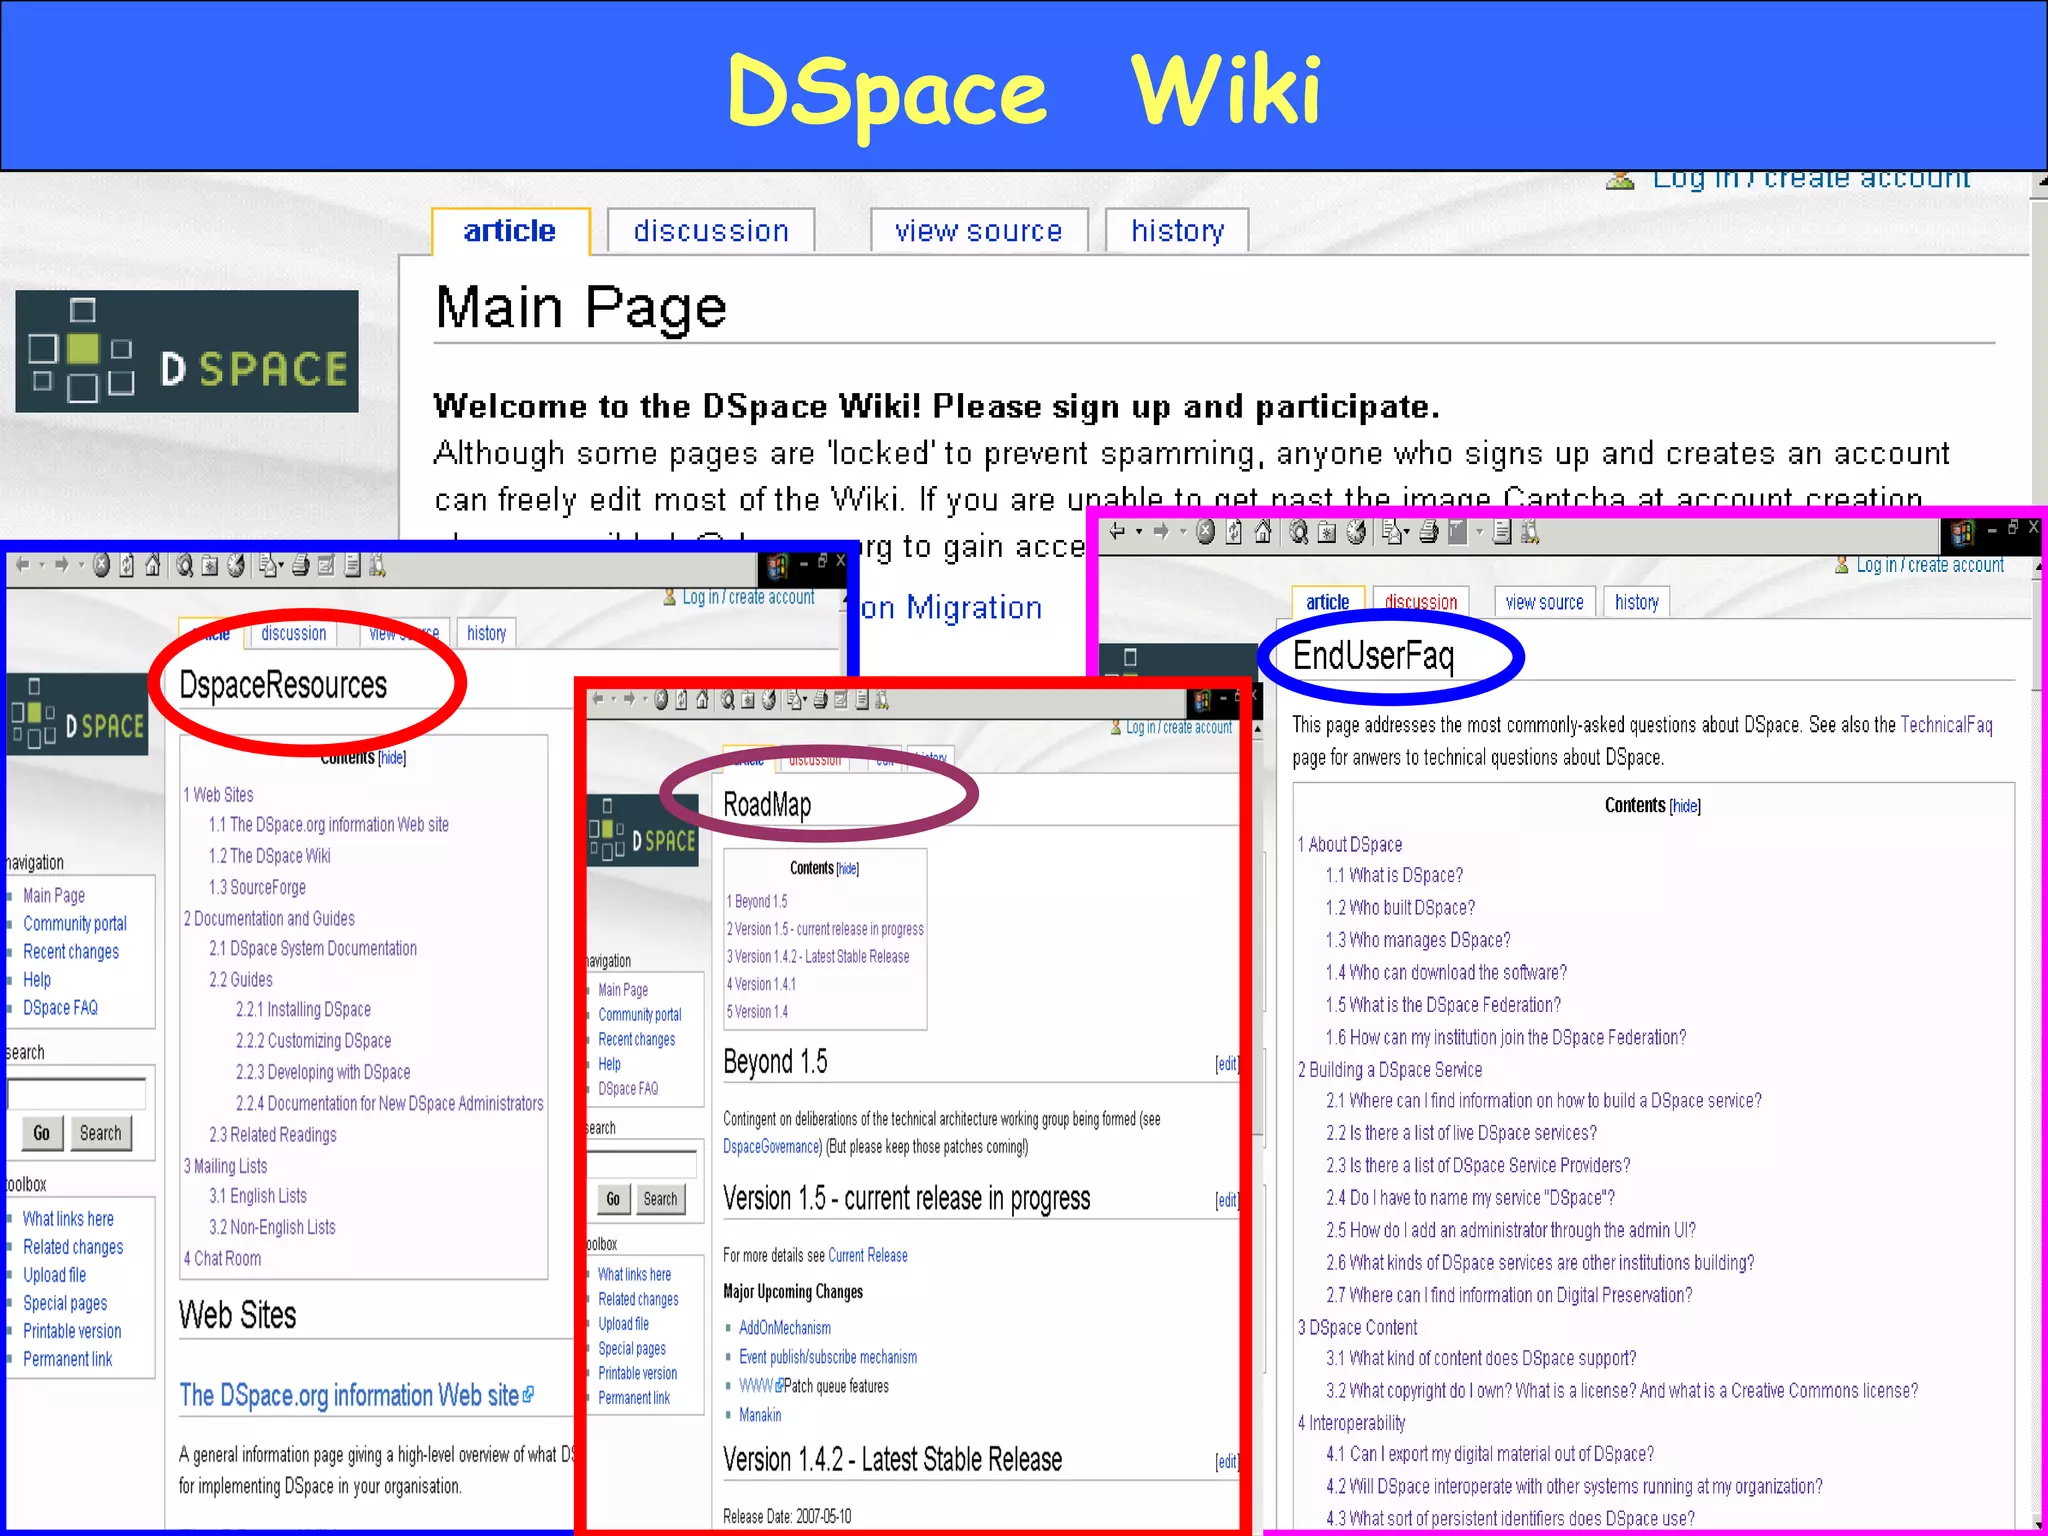Open Search pane icon in EndUserFaq window toolbar
This screenshot has height=1536, width=2048.
tap(1298, 531)
